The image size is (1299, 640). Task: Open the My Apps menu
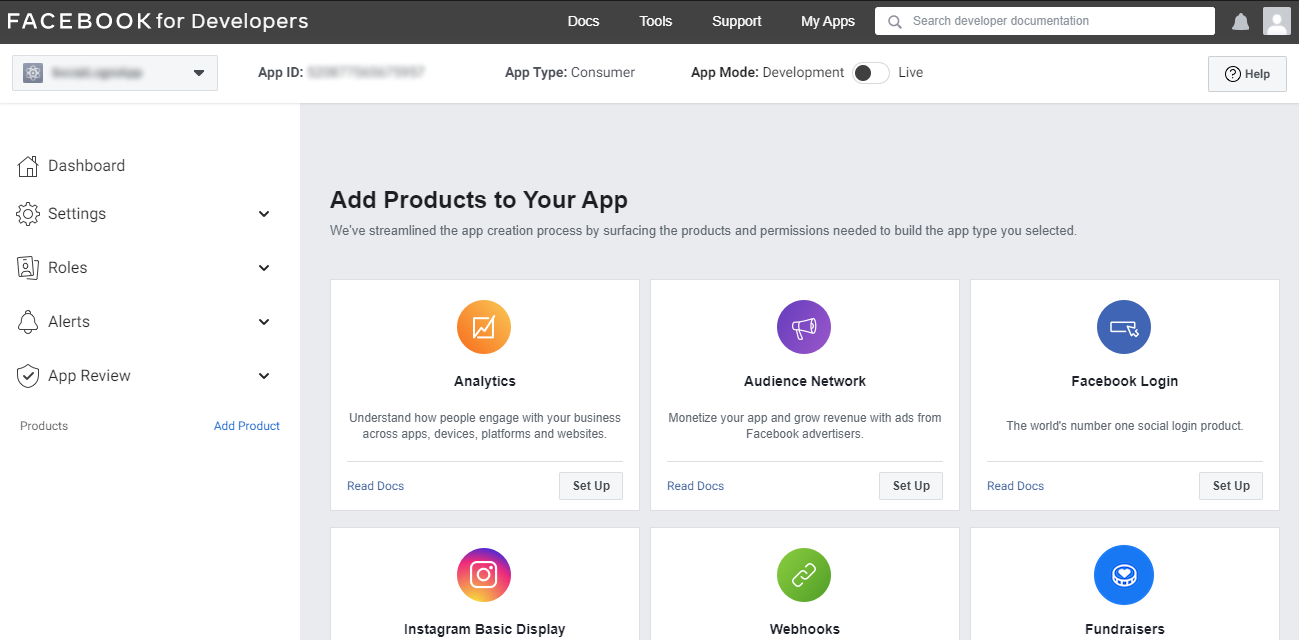[x=828, y=21]
